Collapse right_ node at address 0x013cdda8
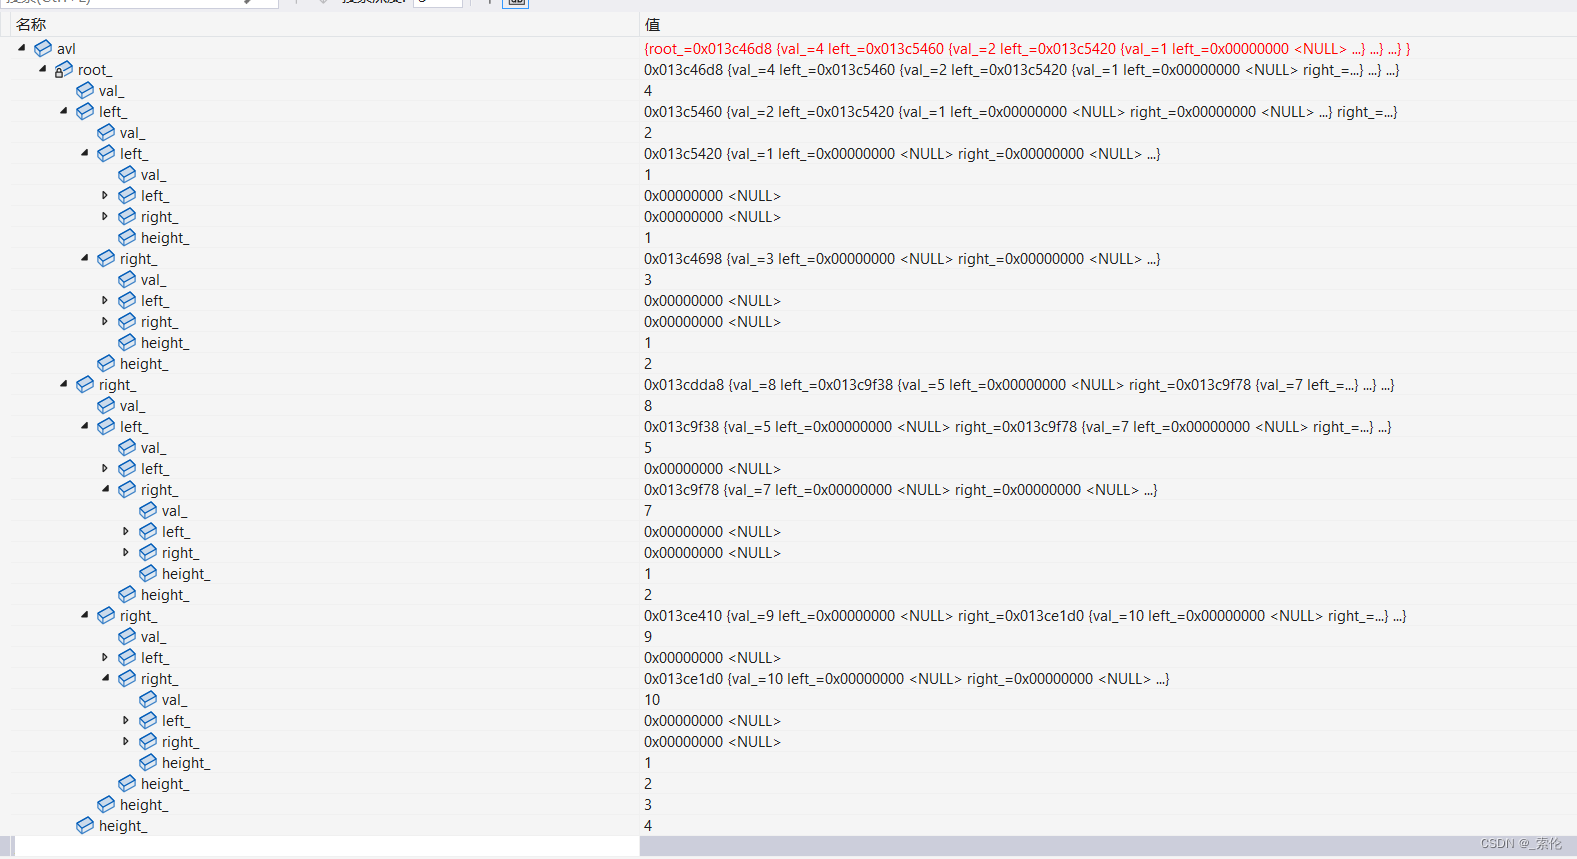 (x=63, y=384)
